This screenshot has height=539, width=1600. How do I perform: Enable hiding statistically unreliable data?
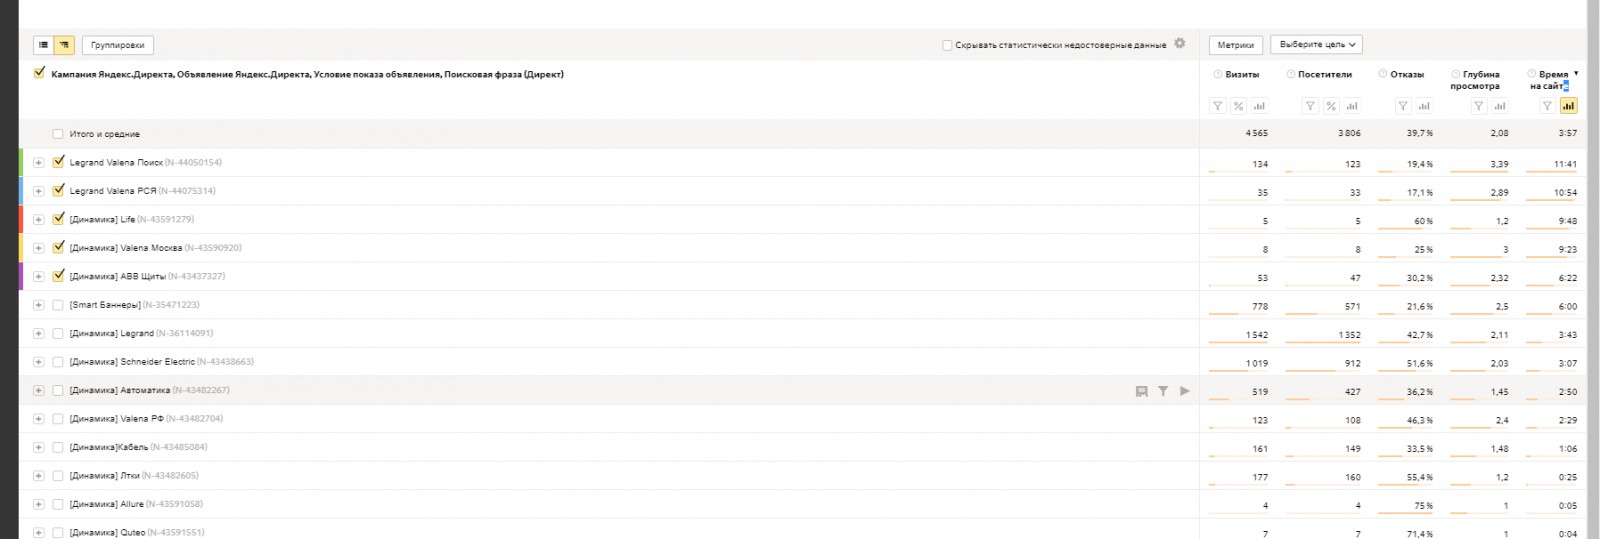click(947, 45)
